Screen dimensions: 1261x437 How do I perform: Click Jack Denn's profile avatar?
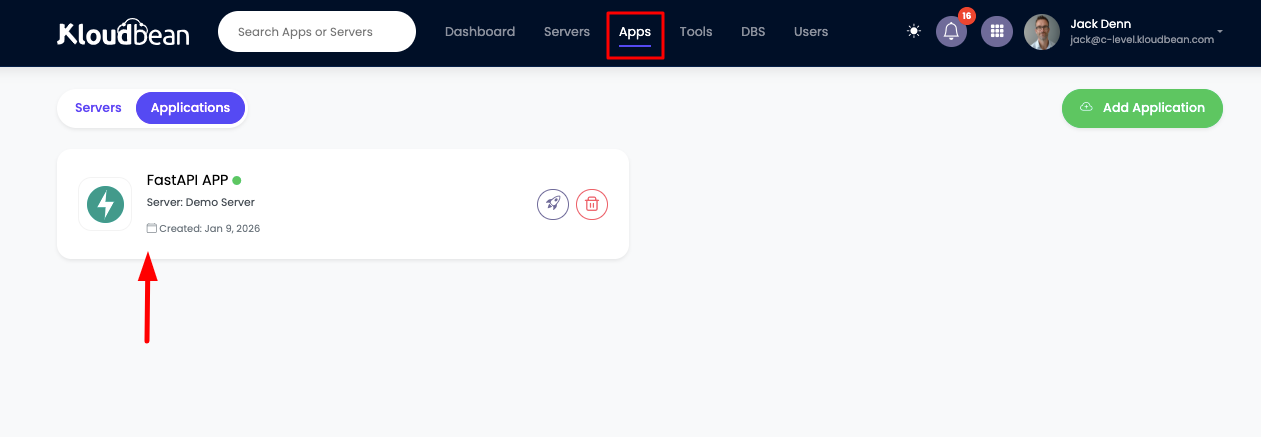1042,32
